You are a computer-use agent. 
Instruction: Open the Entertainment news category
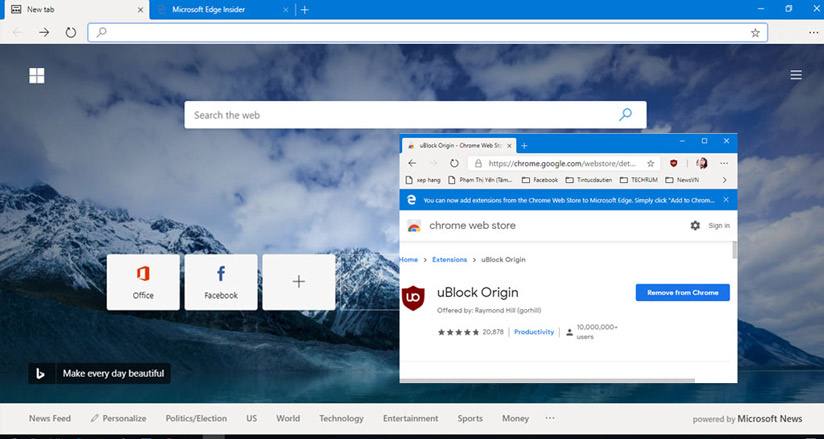[410, 418]
